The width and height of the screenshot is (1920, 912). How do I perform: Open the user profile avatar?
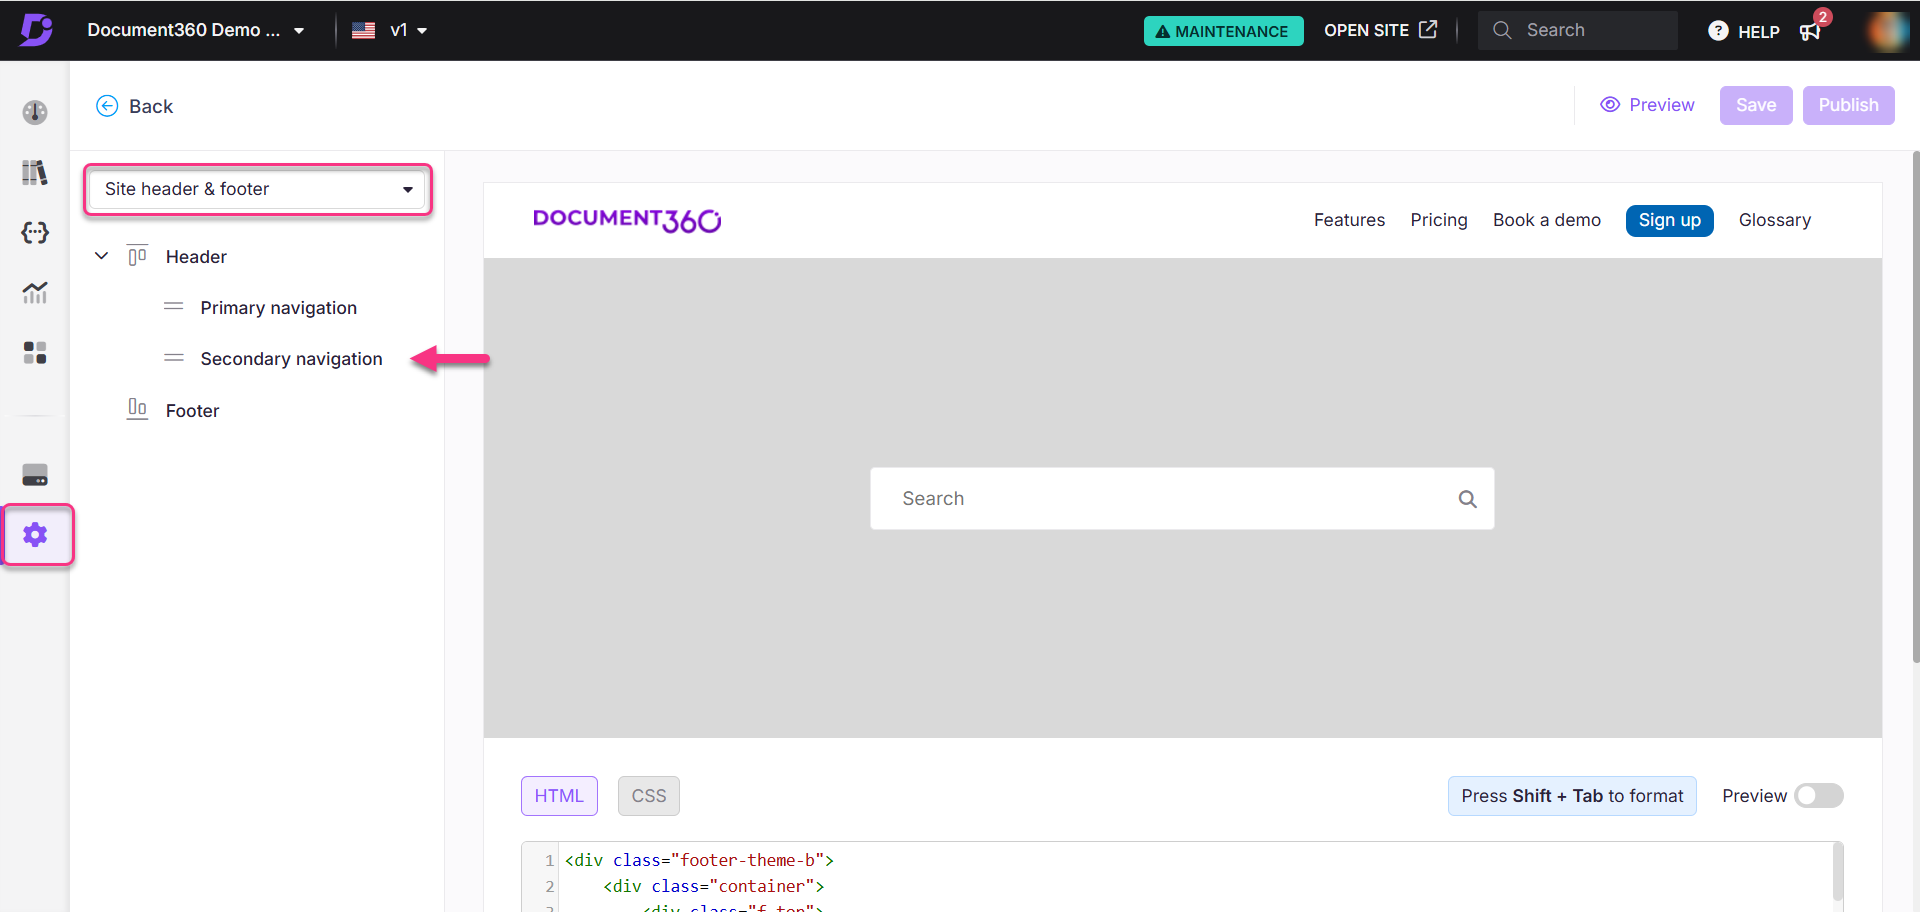(1886, 30)
